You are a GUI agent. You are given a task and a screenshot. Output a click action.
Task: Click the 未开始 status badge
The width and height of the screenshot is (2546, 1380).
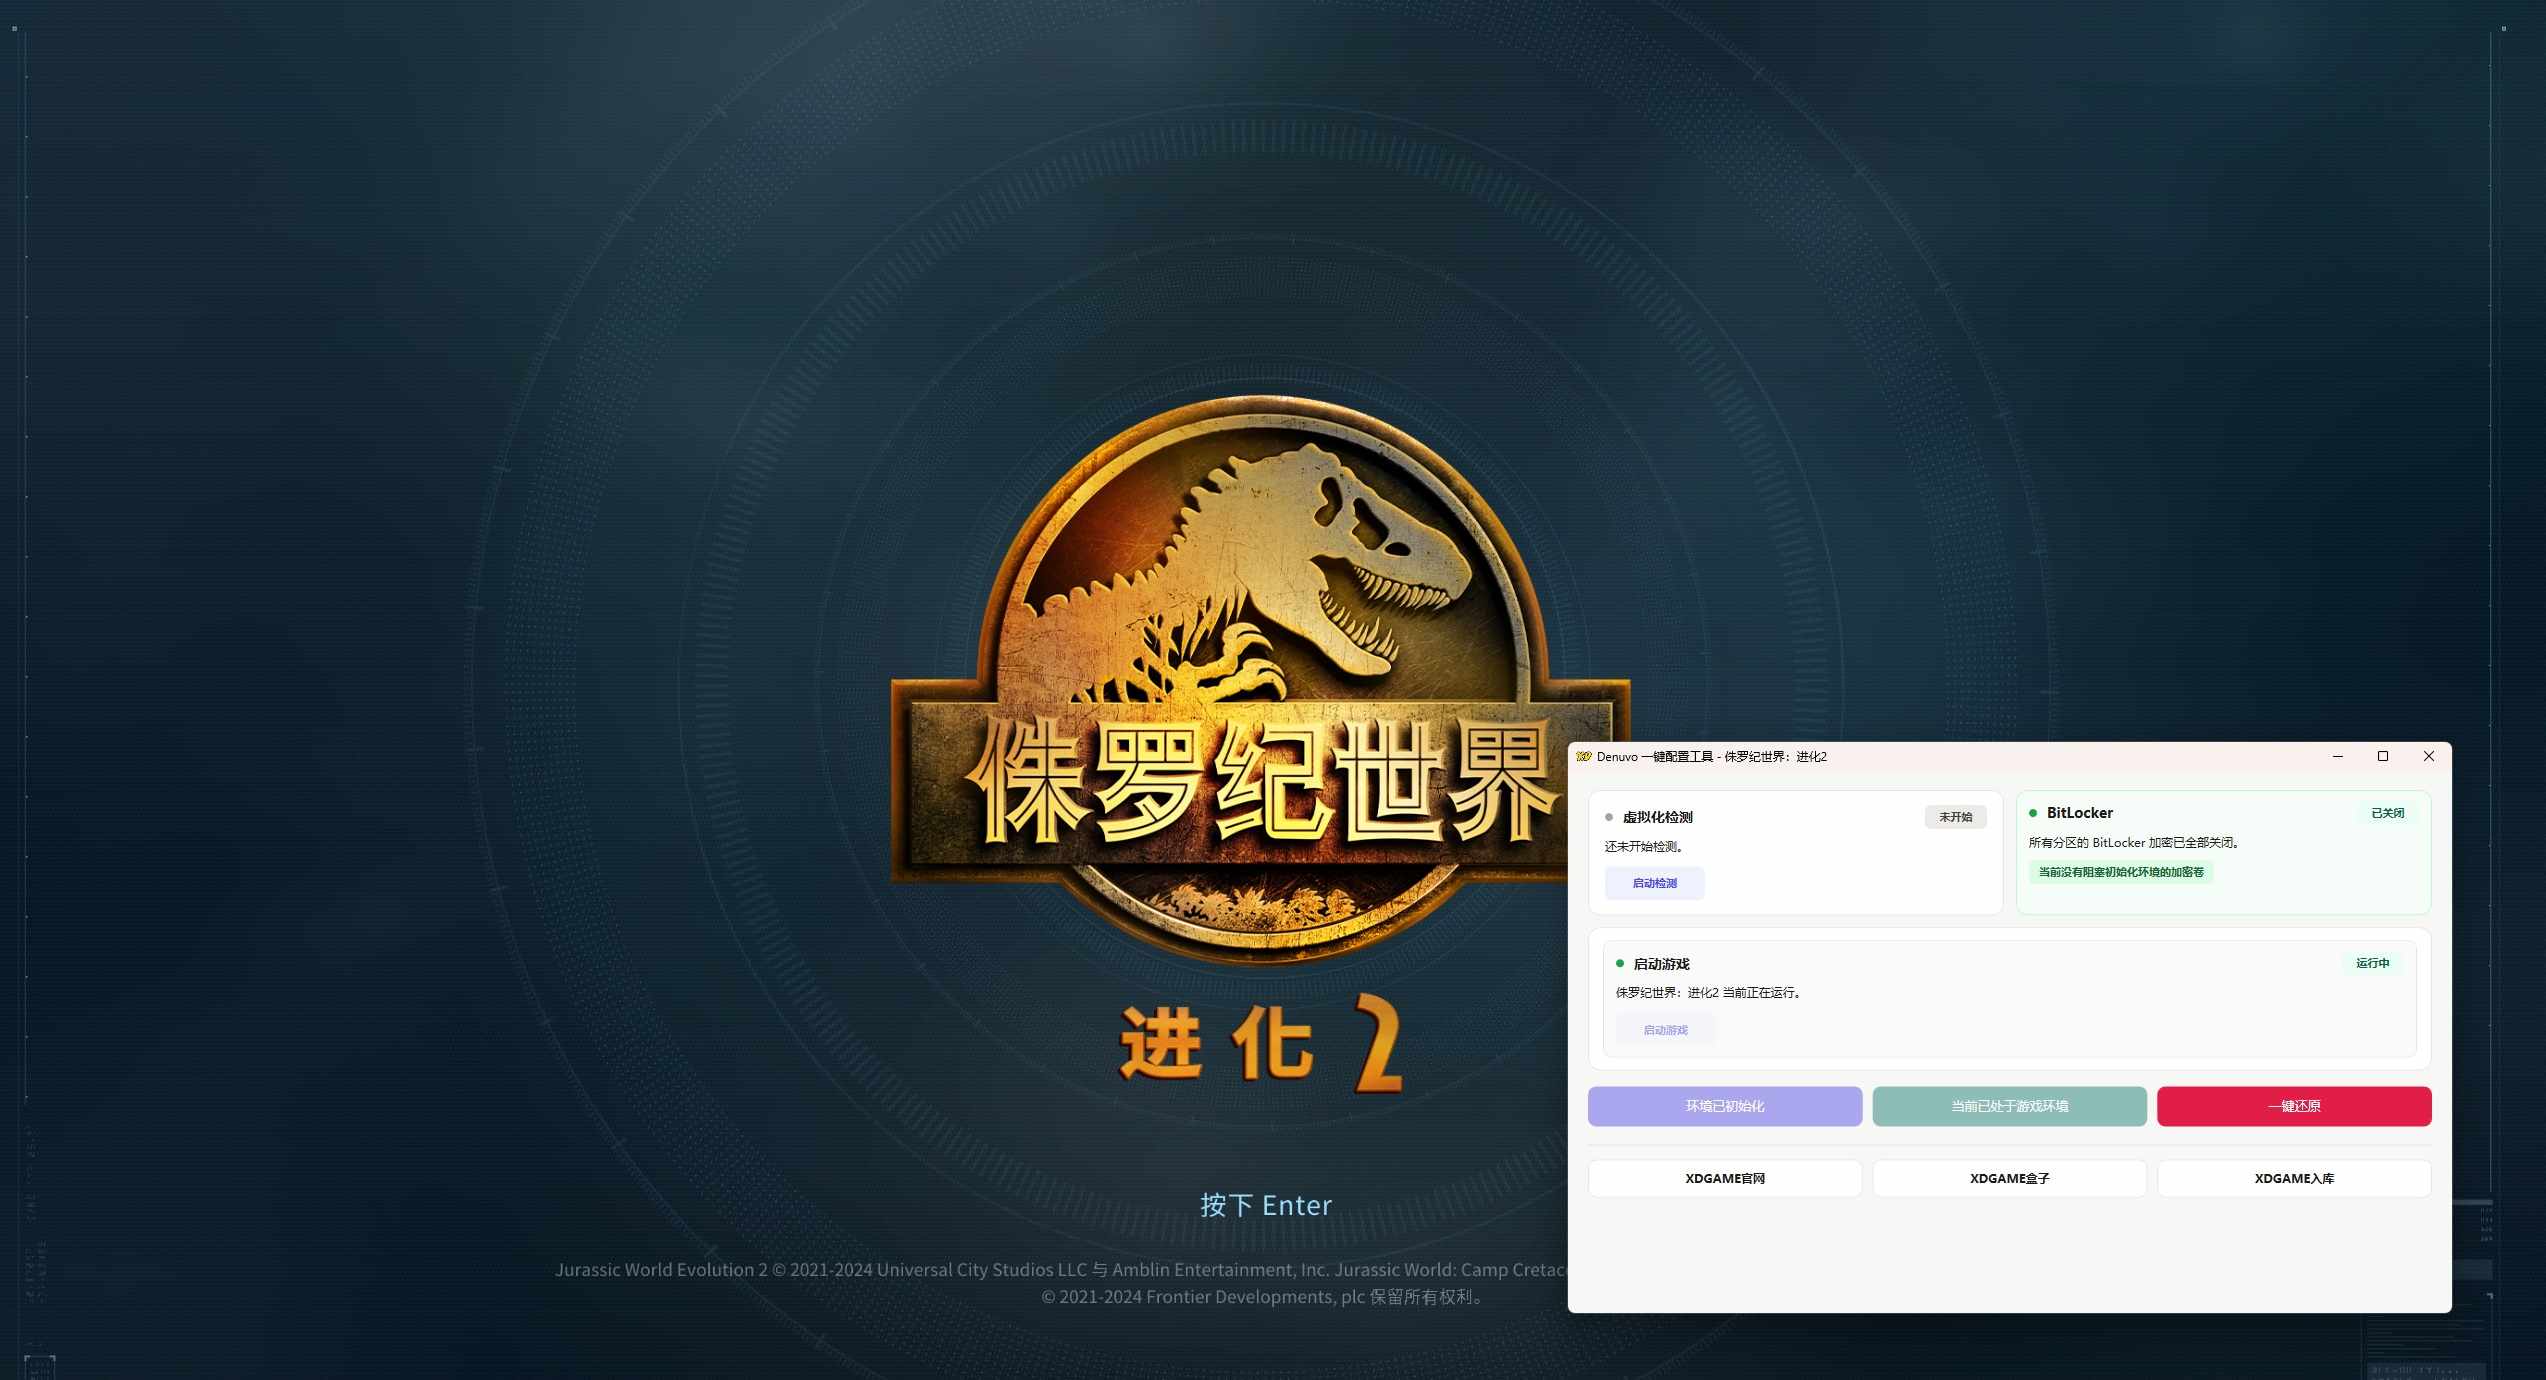pyautogui.click(x=1956, y=817)
